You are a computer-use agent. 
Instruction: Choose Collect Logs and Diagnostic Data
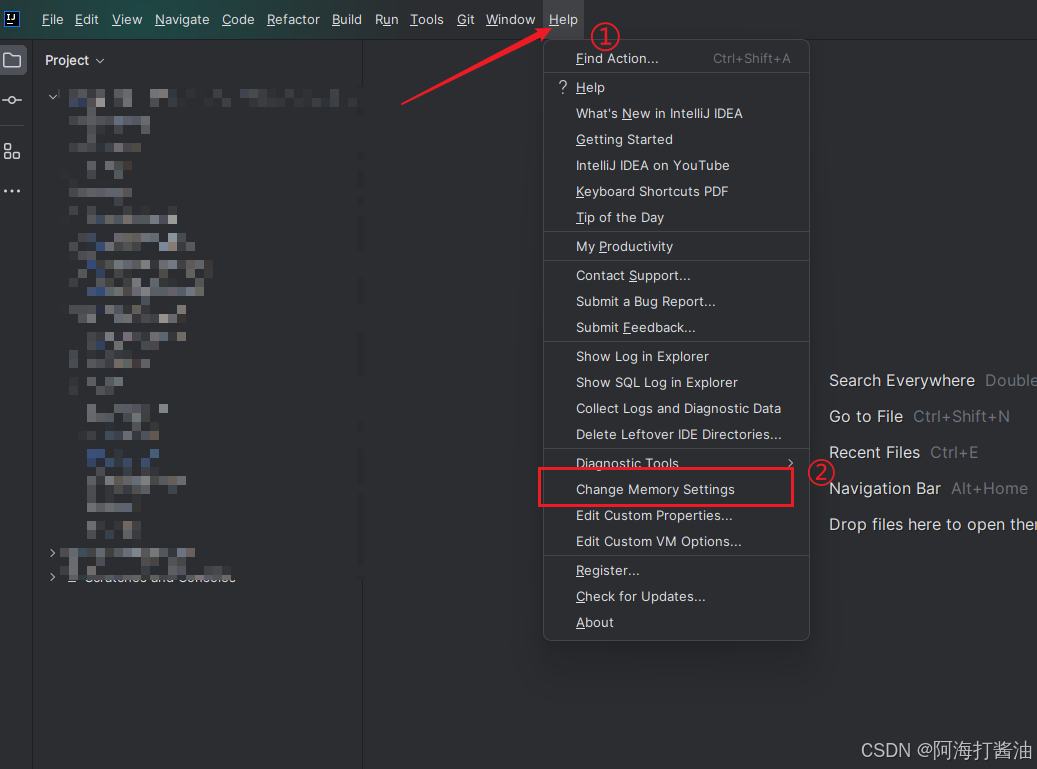pyautogui.click(x=676, y=409)
